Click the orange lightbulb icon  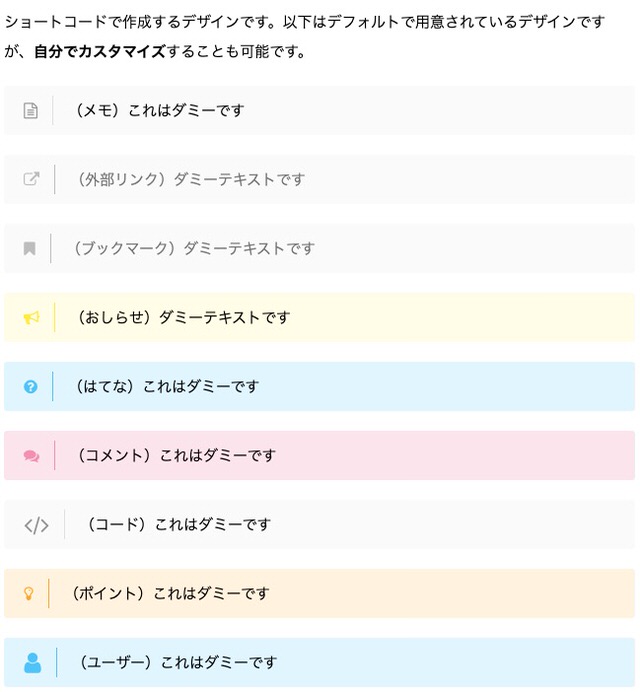29,593
